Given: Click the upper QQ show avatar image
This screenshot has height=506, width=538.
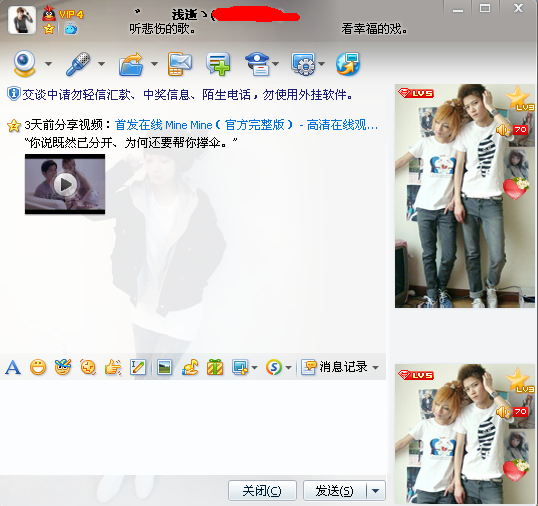Looking at the screenshot, I should (x=465, y=196).
